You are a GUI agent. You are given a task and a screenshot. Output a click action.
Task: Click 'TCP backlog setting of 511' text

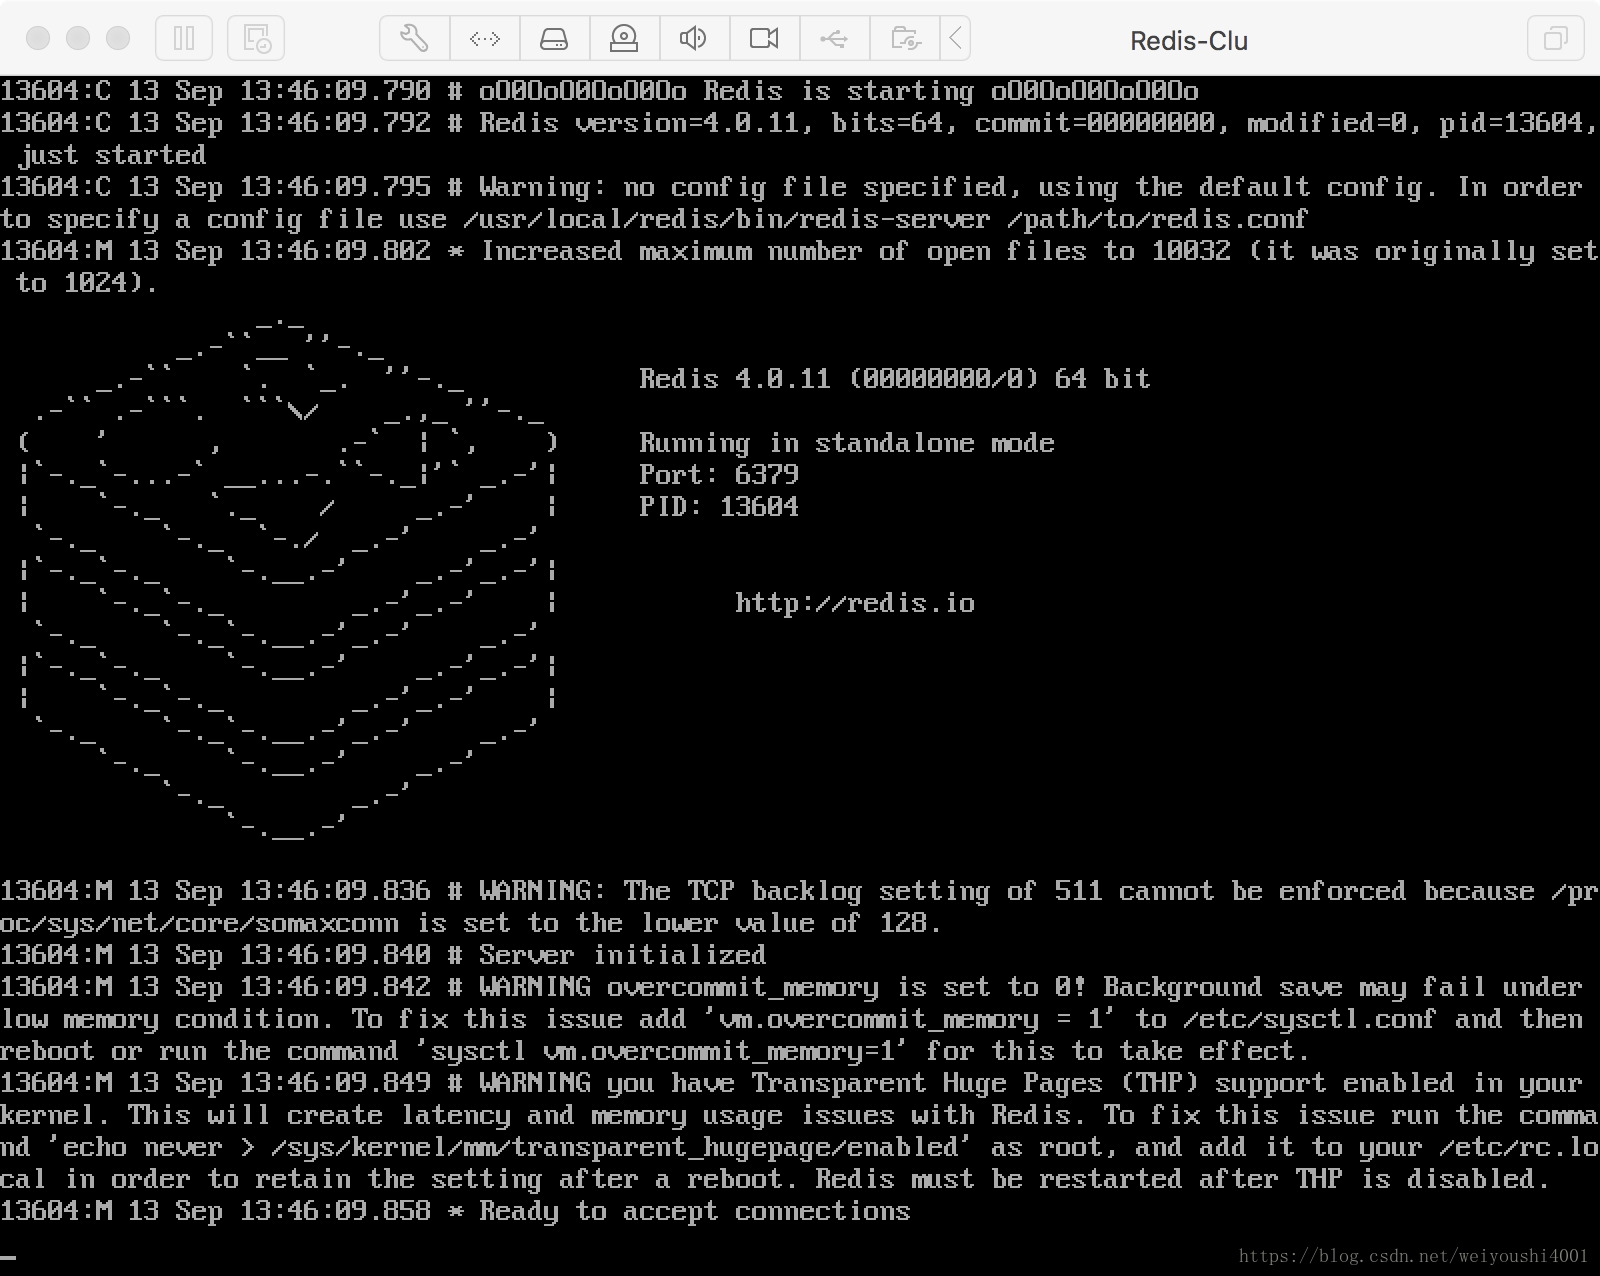pos(895,891)
